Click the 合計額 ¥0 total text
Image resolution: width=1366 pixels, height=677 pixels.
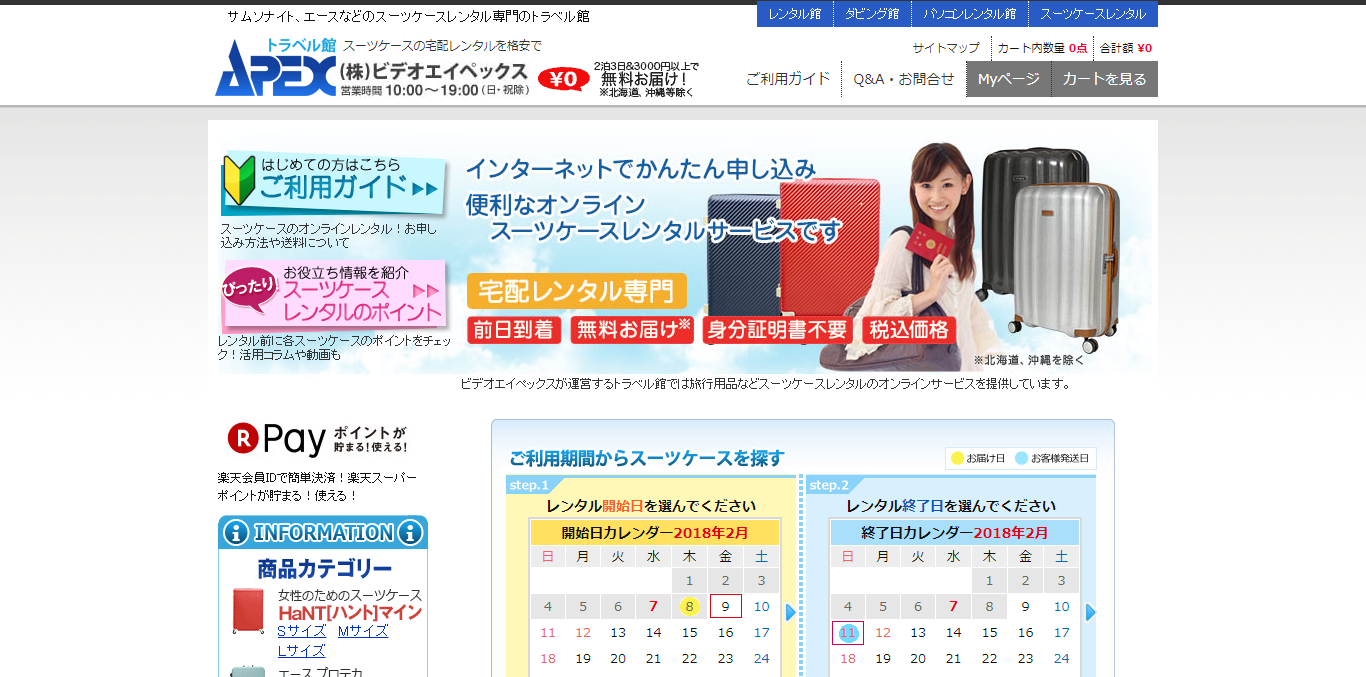pyautogui.click(x=1126, y=48)
